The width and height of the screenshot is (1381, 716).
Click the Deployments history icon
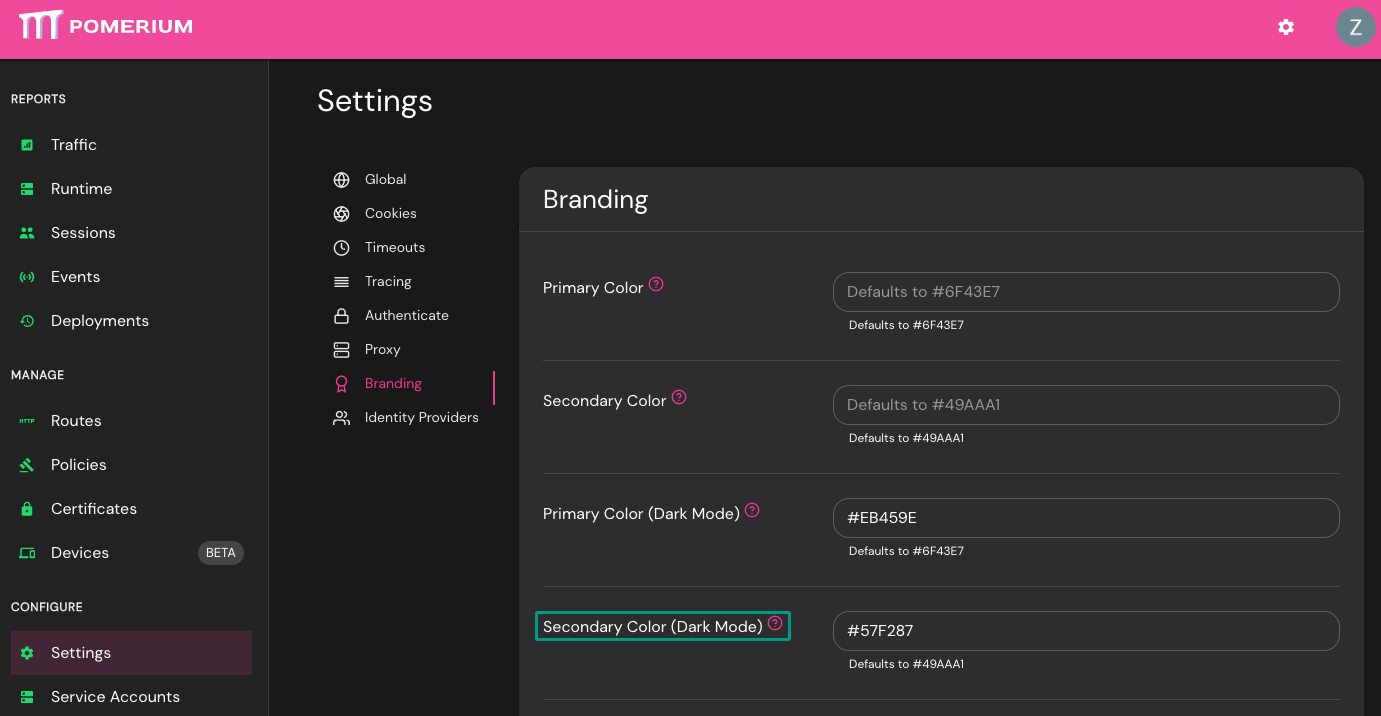pos(26,320)
